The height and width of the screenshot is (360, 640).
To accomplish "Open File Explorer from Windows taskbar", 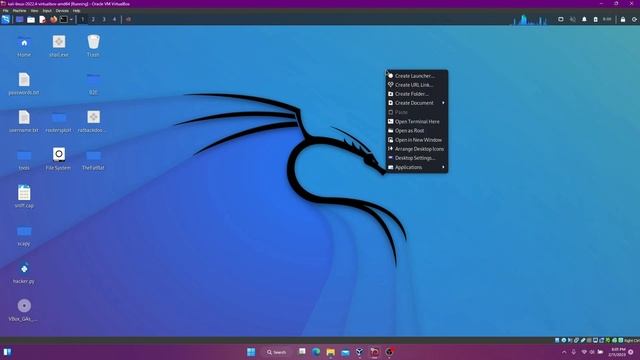I will [331, 352].
